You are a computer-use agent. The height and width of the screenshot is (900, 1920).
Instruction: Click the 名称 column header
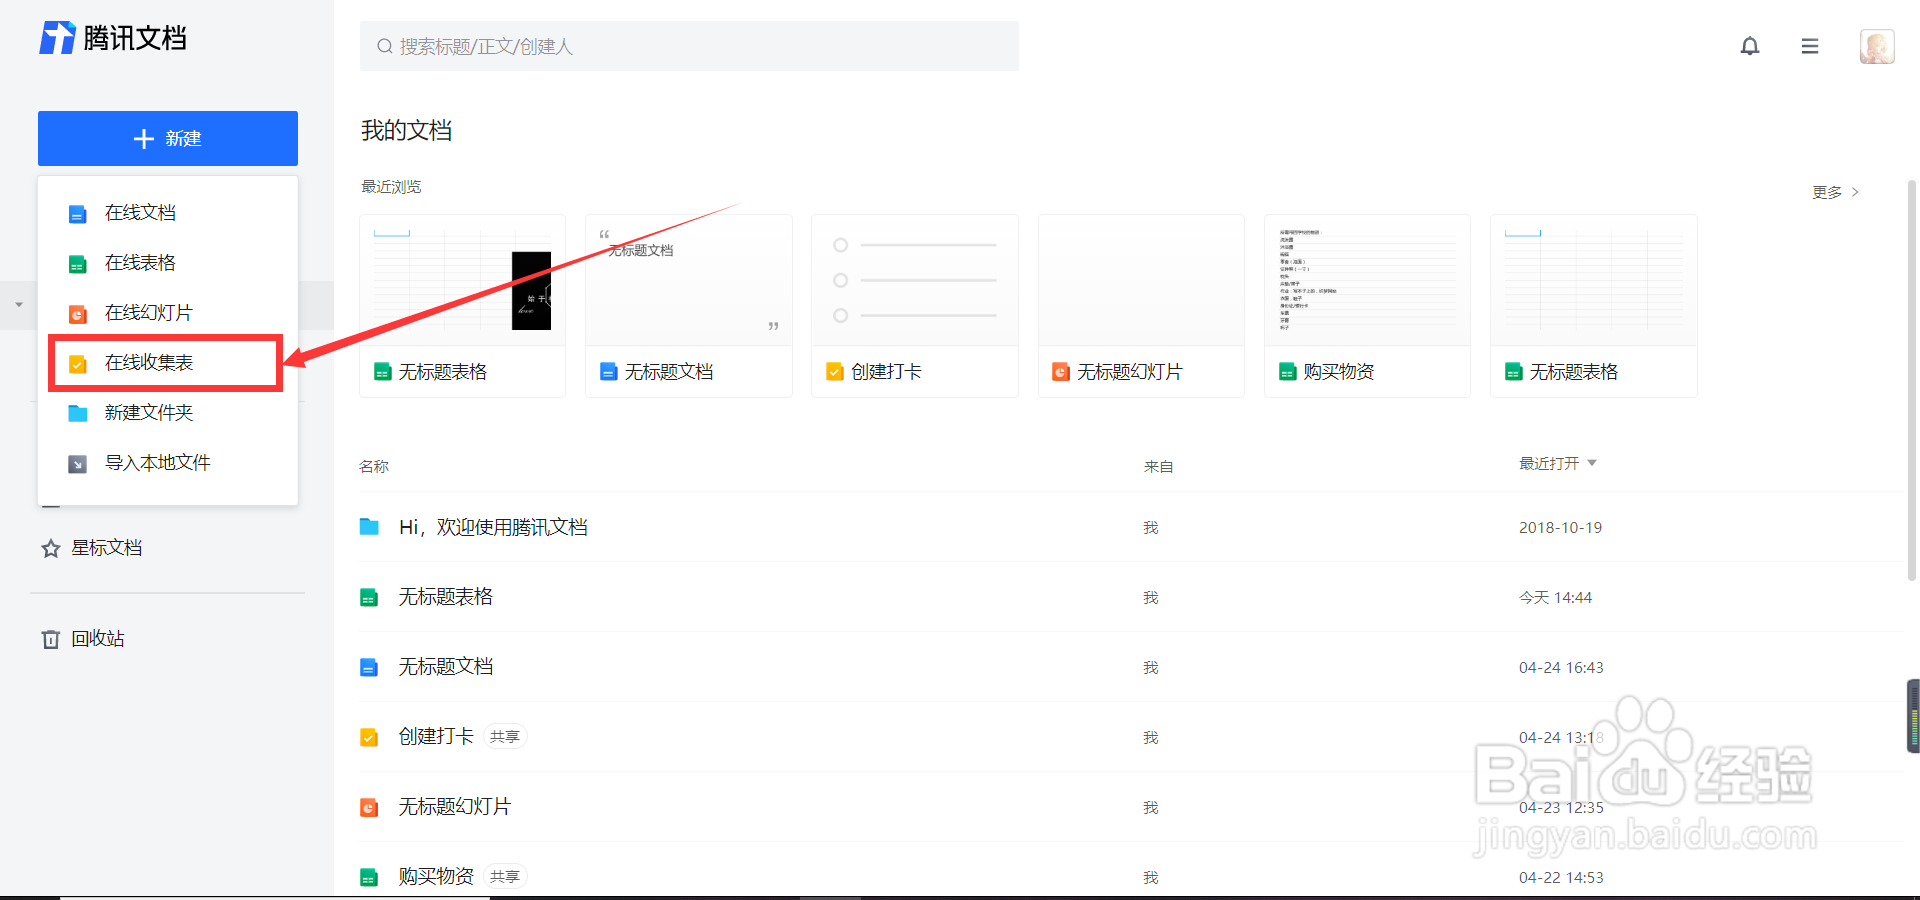click(374, 467)
